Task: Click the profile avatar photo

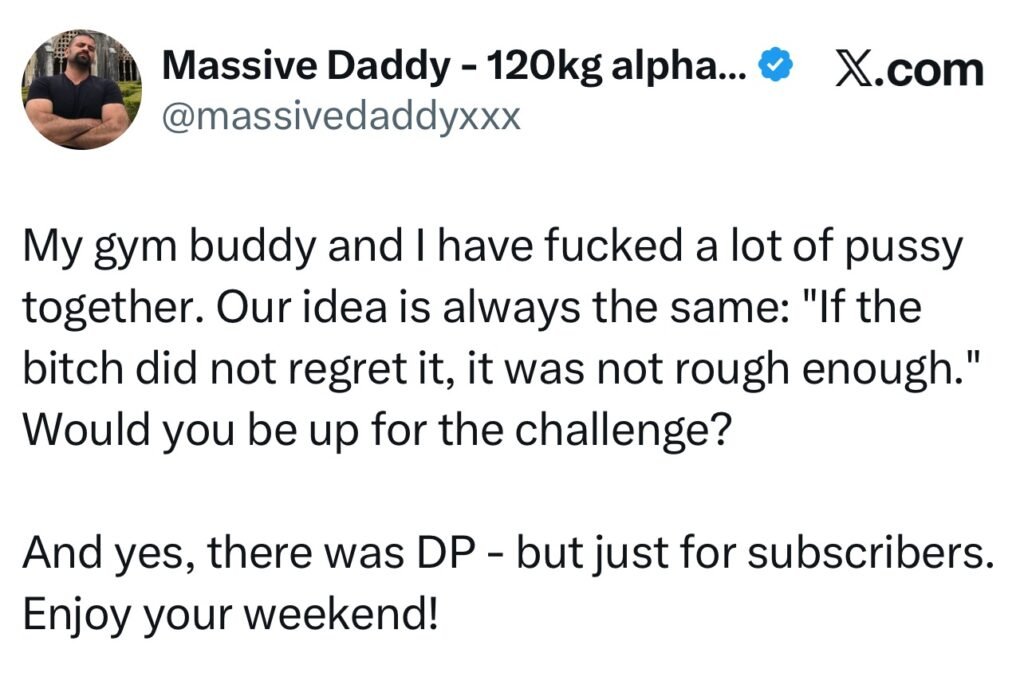Action: point(82,89)
